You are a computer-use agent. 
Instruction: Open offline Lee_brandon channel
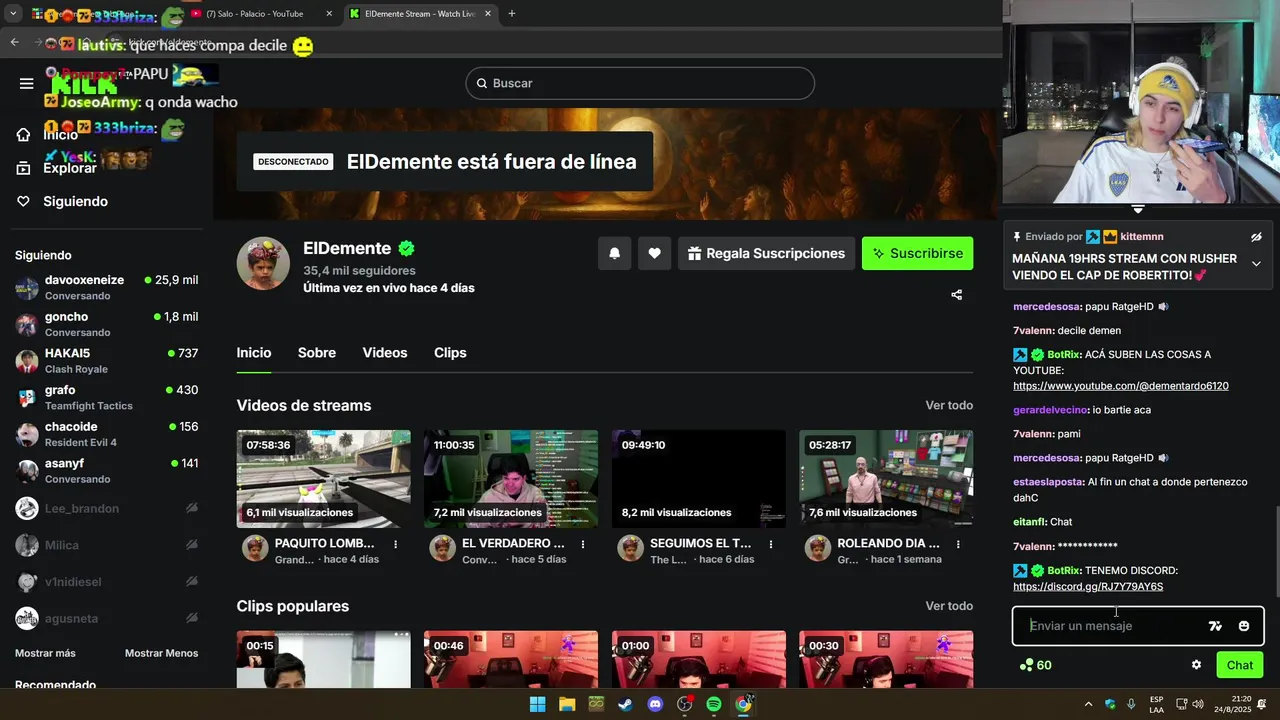(106, 508)
